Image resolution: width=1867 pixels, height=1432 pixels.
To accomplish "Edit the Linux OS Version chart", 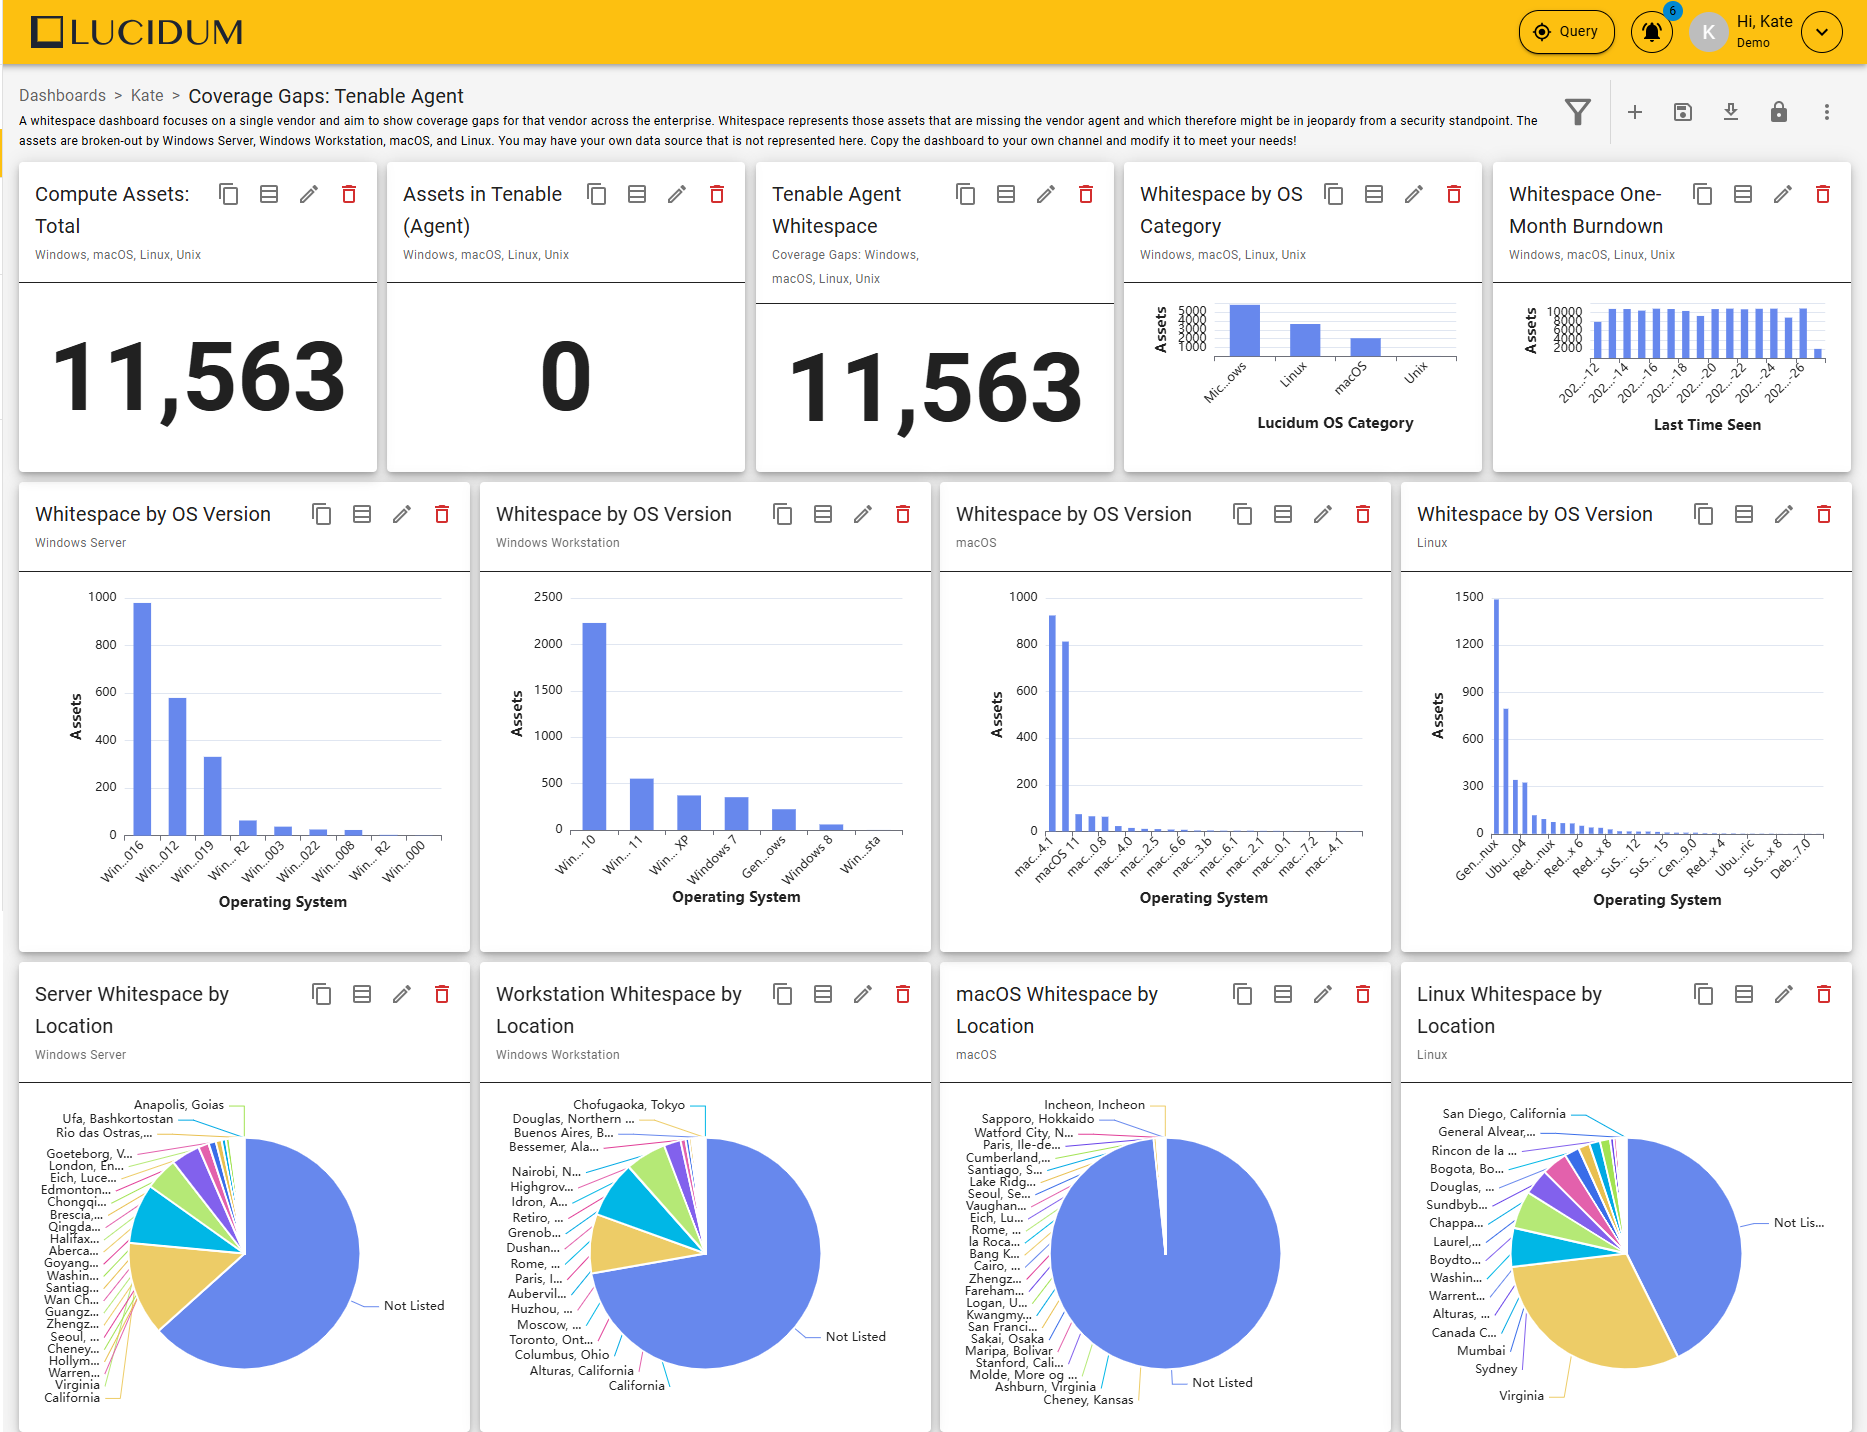I will tap(1784, 514).
